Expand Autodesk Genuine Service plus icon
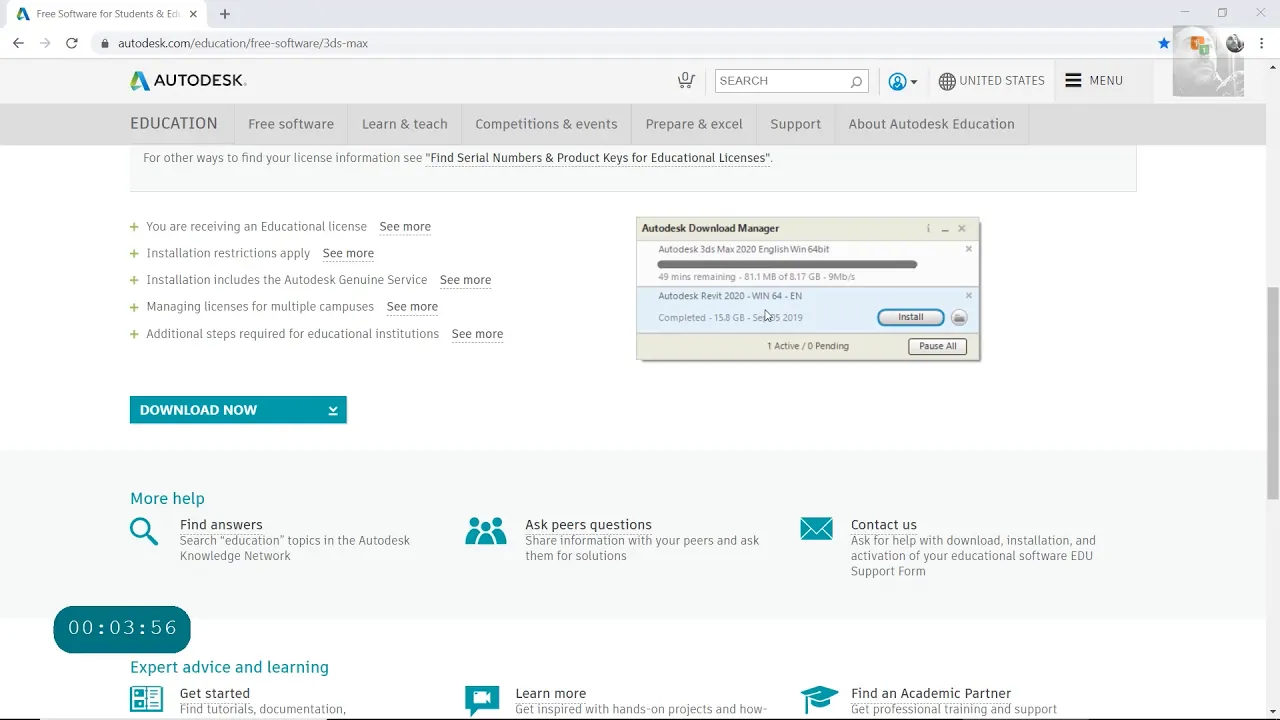This screenshot has height=720, width=1280. pyautogui.click(x=134, y=281)
